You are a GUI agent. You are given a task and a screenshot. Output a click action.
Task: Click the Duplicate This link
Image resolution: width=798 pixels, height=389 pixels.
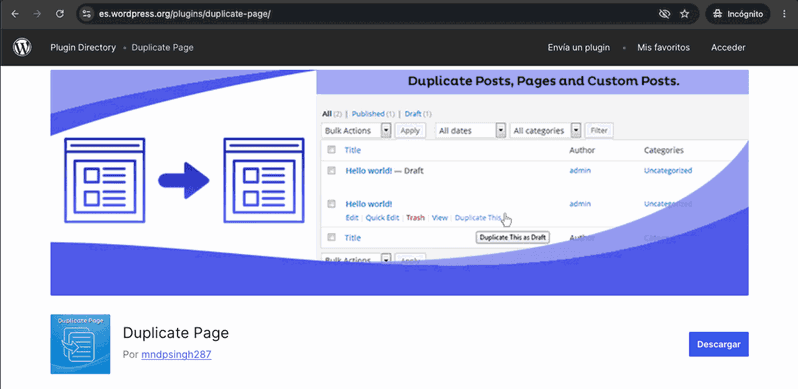click(x=478, y=218)
